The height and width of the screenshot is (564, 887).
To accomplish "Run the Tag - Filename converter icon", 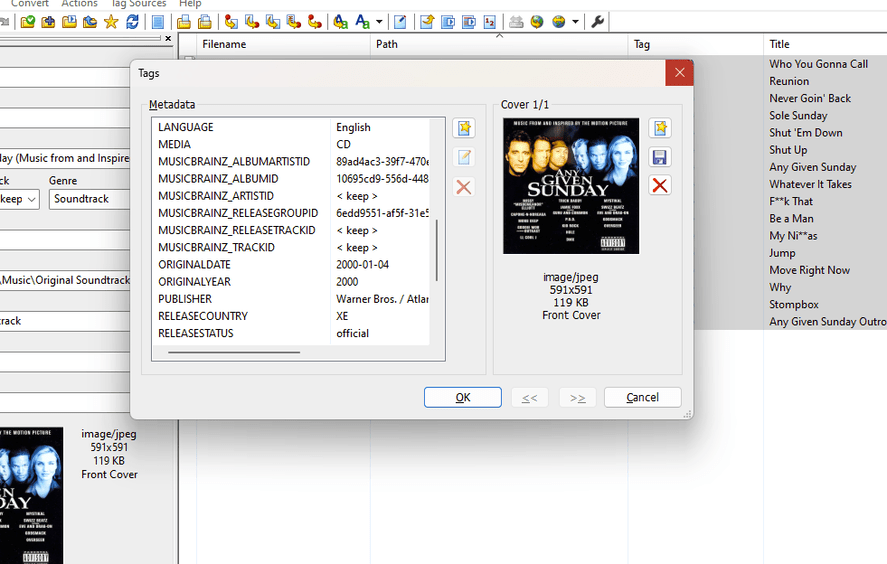I will pyautogui.click(x=231, y=21).
